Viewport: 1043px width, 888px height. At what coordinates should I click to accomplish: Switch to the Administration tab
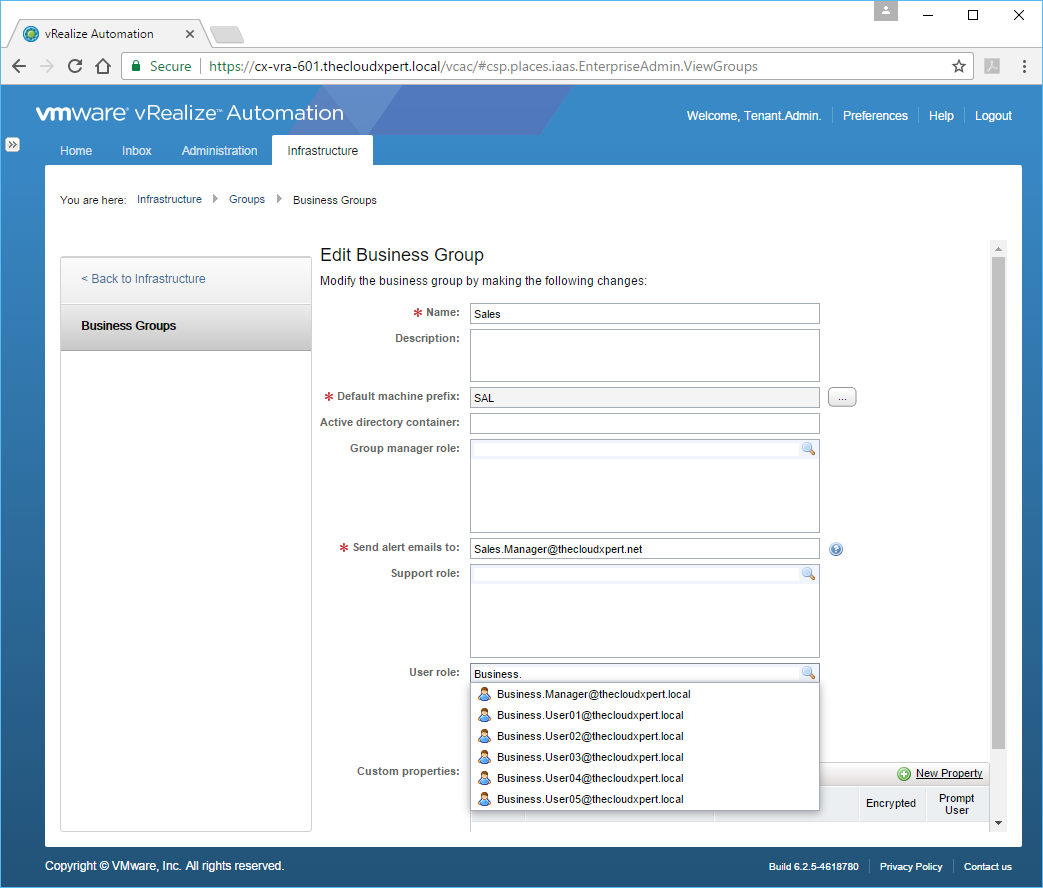tap(219, 151)
